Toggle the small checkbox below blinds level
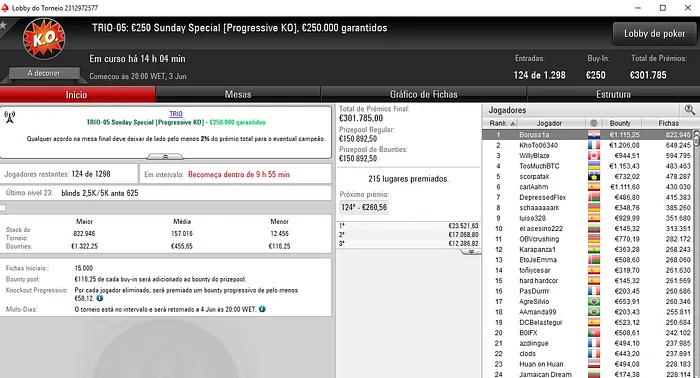The width and height of the screenshot is (700, 378). [3, 208]
